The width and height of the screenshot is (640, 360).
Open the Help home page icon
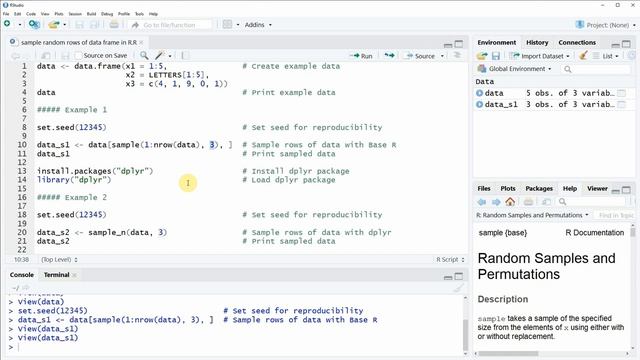tap(510, 201)
